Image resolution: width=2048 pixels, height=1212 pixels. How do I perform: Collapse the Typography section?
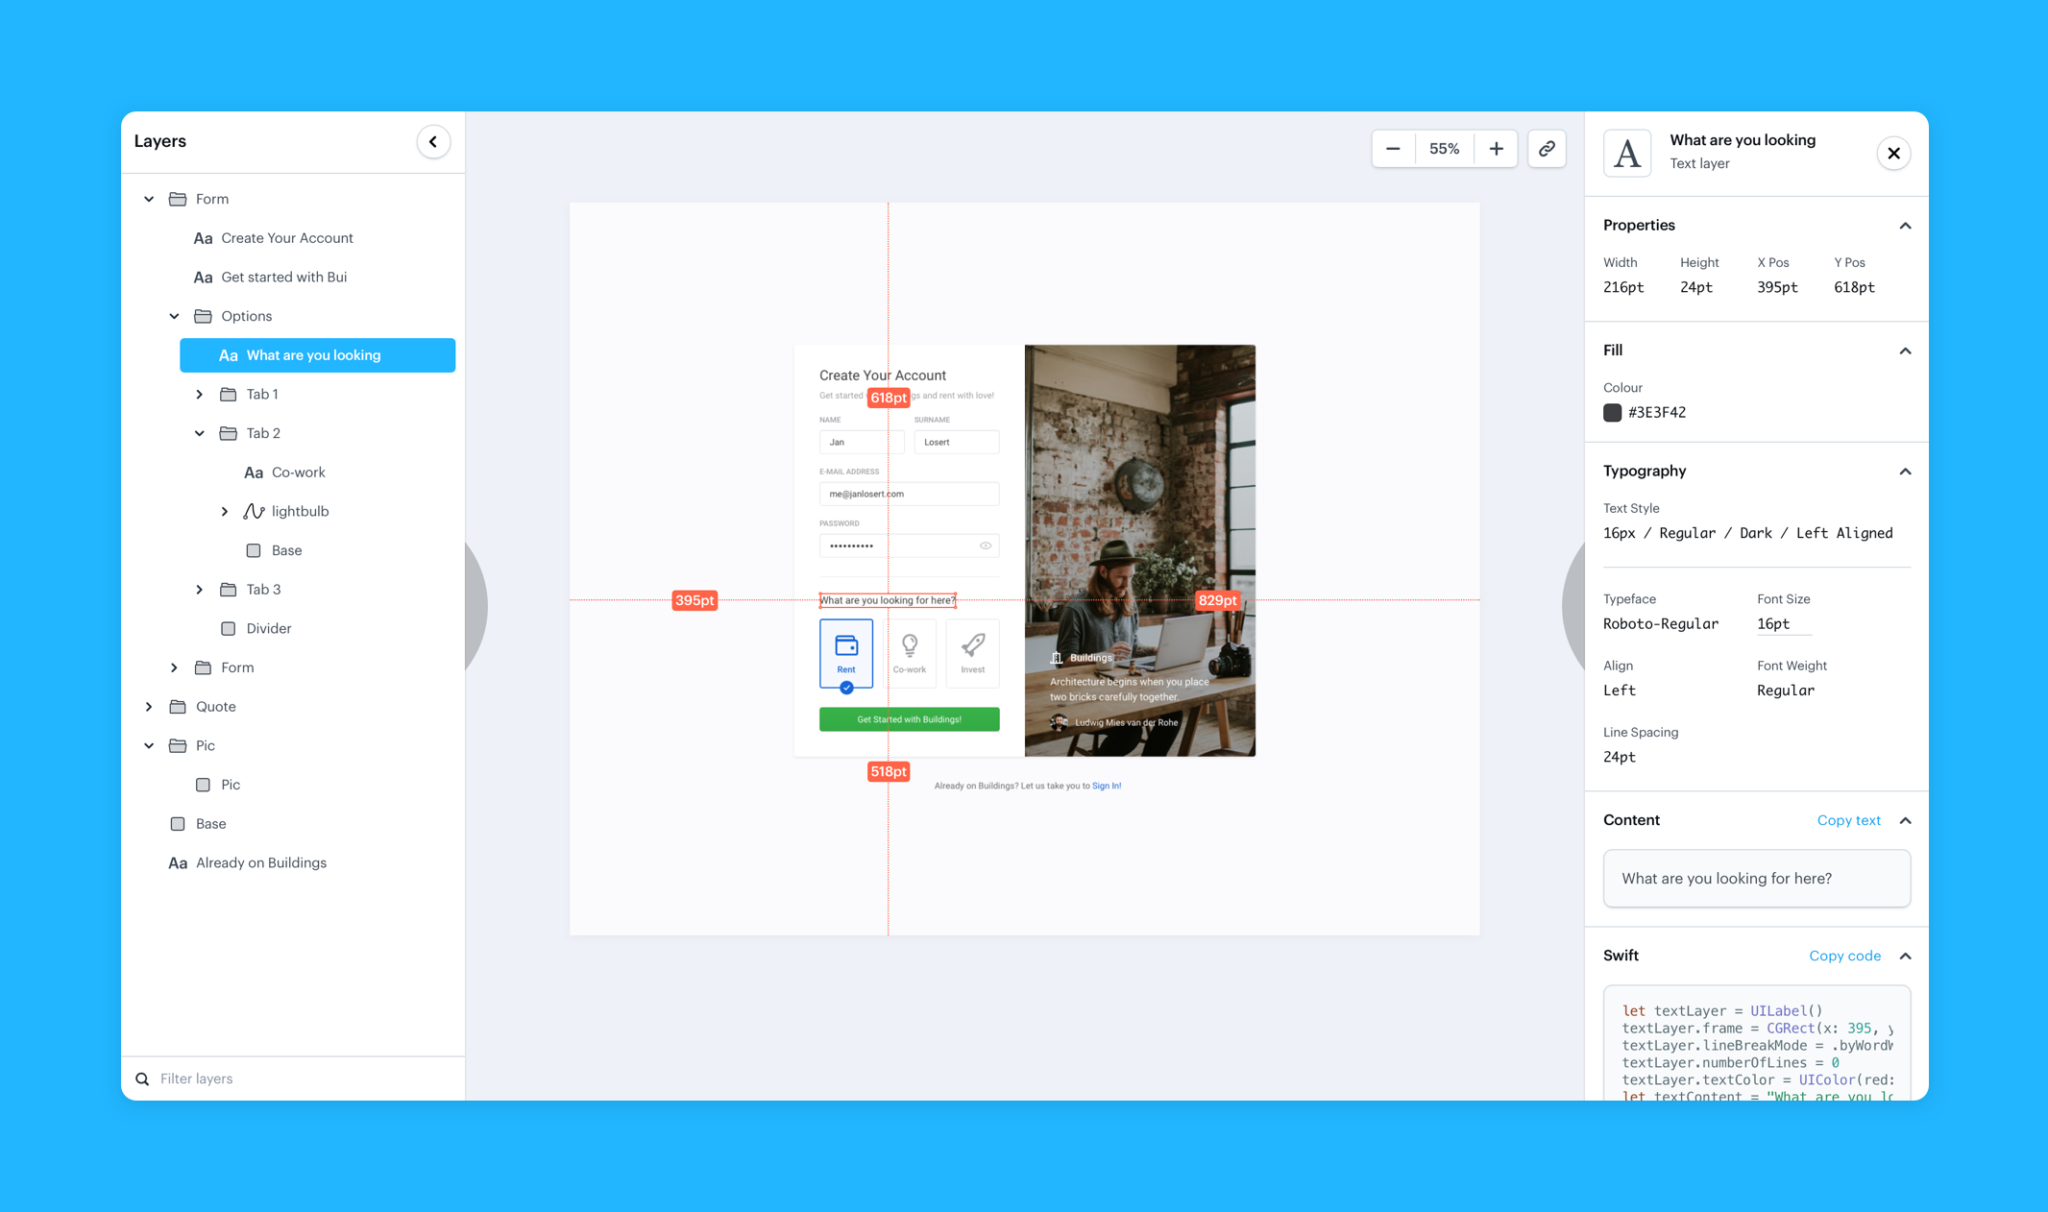point(1905,471)
